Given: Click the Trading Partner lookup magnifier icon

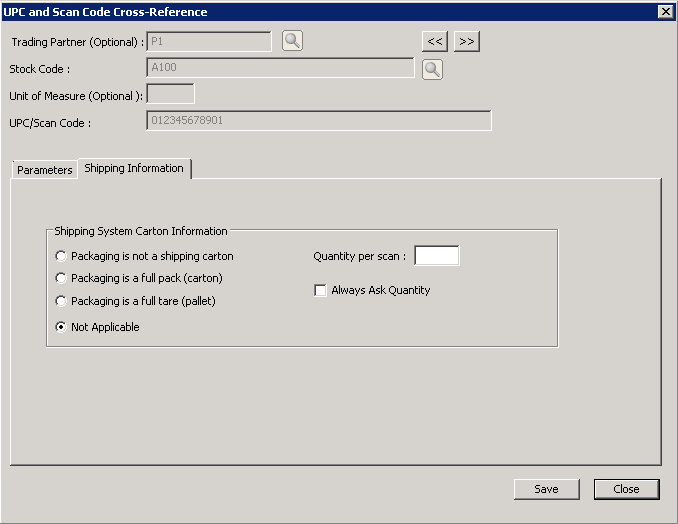Looking at the screenshot, I should (x=291, y=41).
